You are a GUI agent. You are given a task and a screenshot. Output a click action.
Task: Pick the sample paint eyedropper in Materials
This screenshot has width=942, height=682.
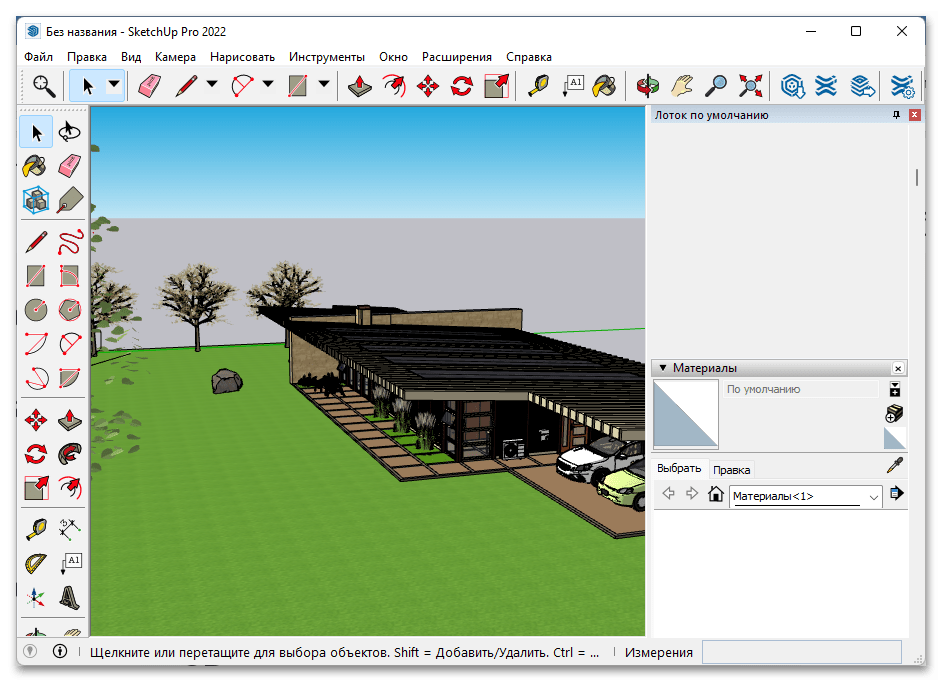click(x=895, y=466)
